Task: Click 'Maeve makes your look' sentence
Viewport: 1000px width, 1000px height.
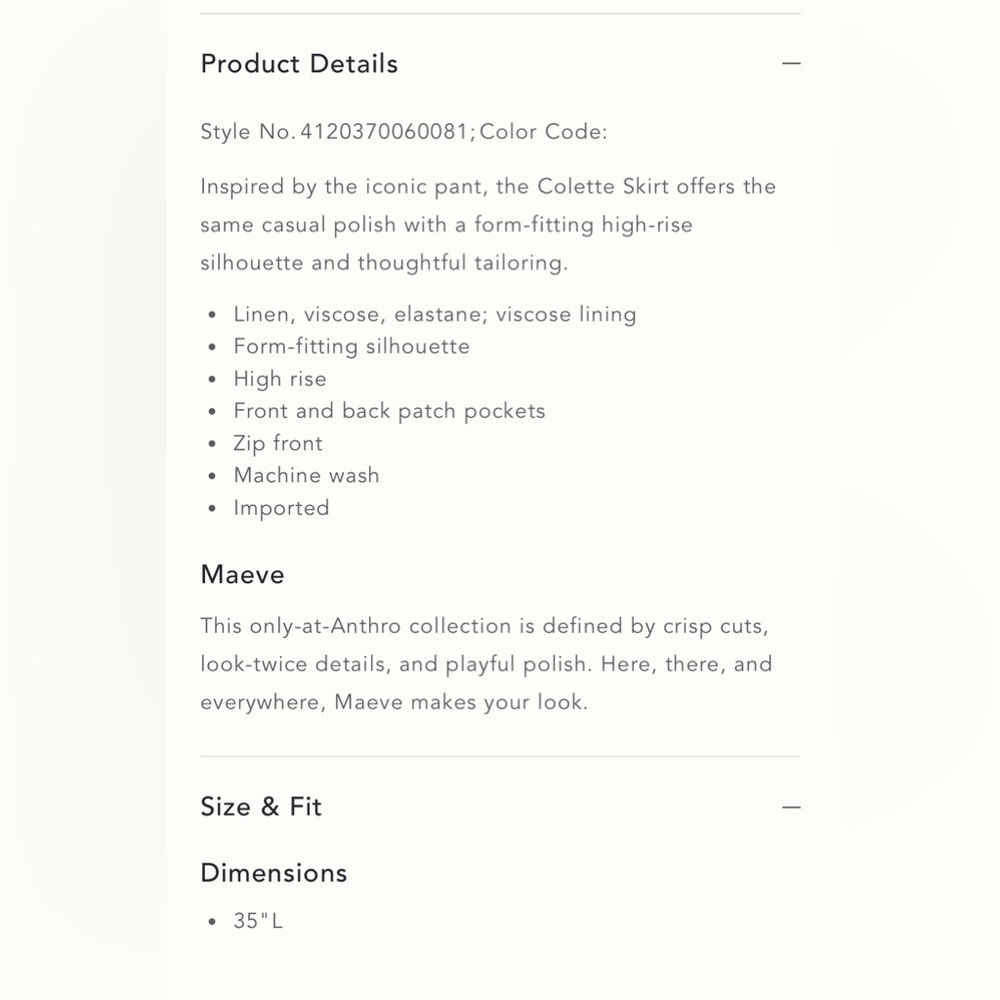Action: 460,702
